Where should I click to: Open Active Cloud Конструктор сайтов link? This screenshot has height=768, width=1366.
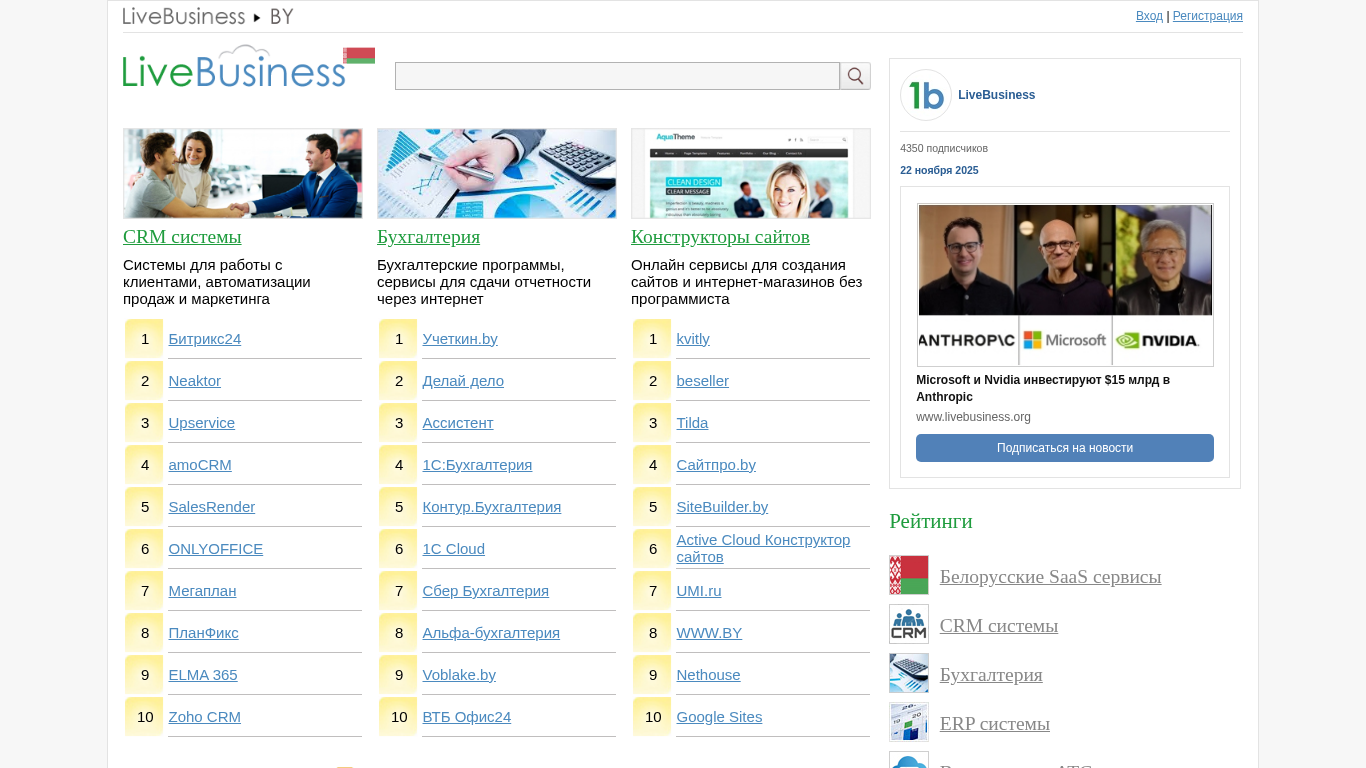pos(764,548)
